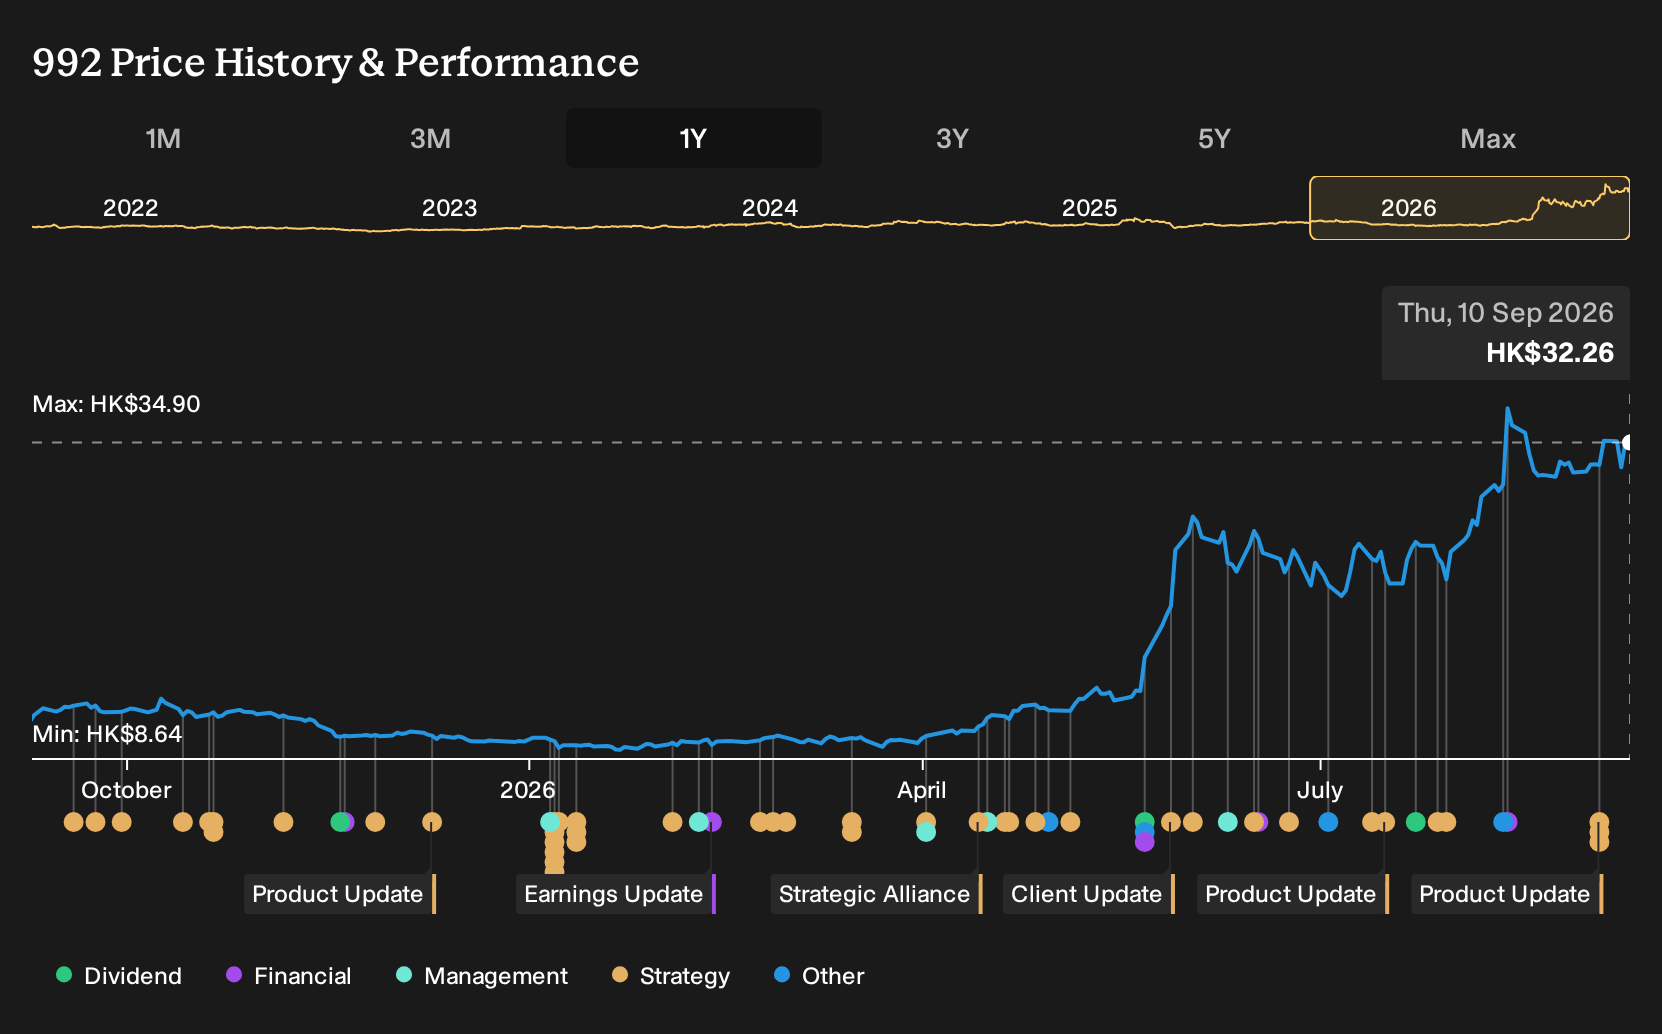Switch to the 5Y time range

coord(1214,138)
